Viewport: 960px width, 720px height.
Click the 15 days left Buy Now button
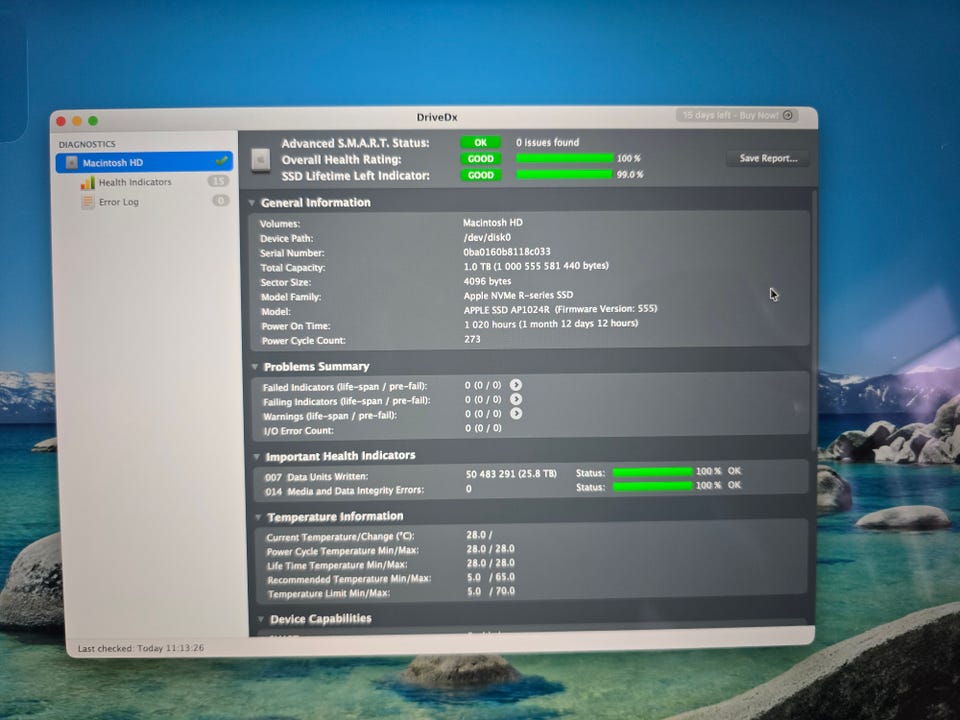737,115
